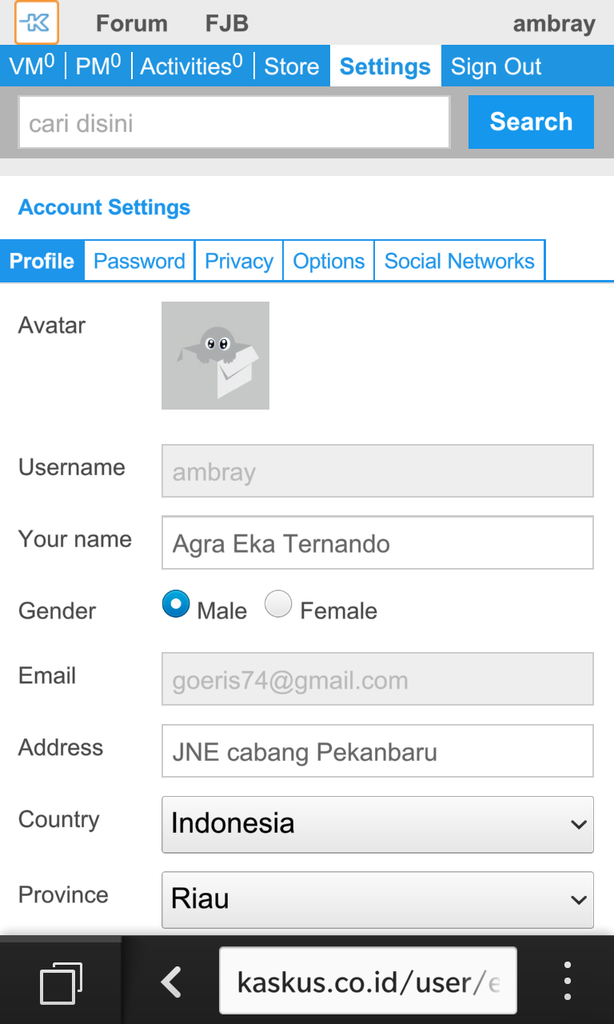The height and width of the screenshot is (1024, 614).
Task: Open the Options tab
Action: coord(329,261)
